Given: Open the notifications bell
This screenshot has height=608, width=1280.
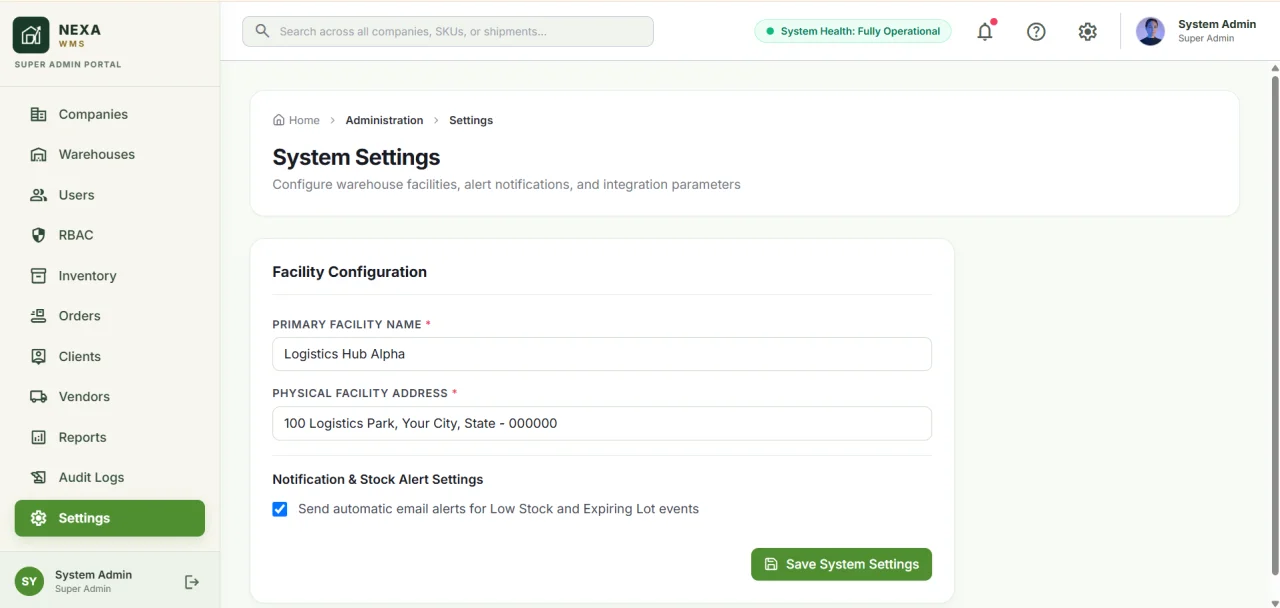Looking at the screenshot, I should tap(985, 31).
